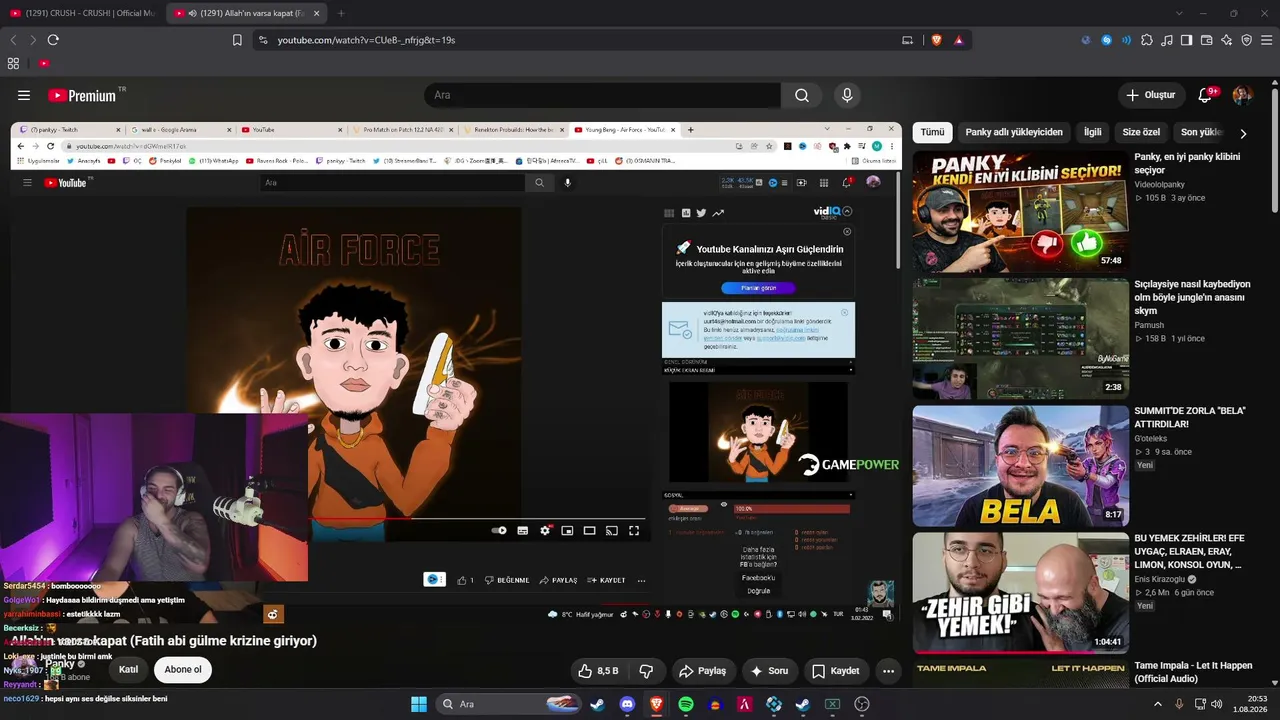Open the 2:38 jungle video thumbnail
Image resolution: width=1280 pixels, height=720 pixels.
point(1020,338)
